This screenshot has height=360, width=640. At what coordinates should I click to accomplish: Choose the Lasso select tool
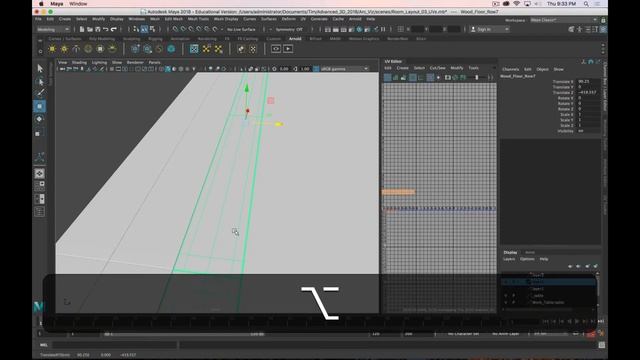40,81
